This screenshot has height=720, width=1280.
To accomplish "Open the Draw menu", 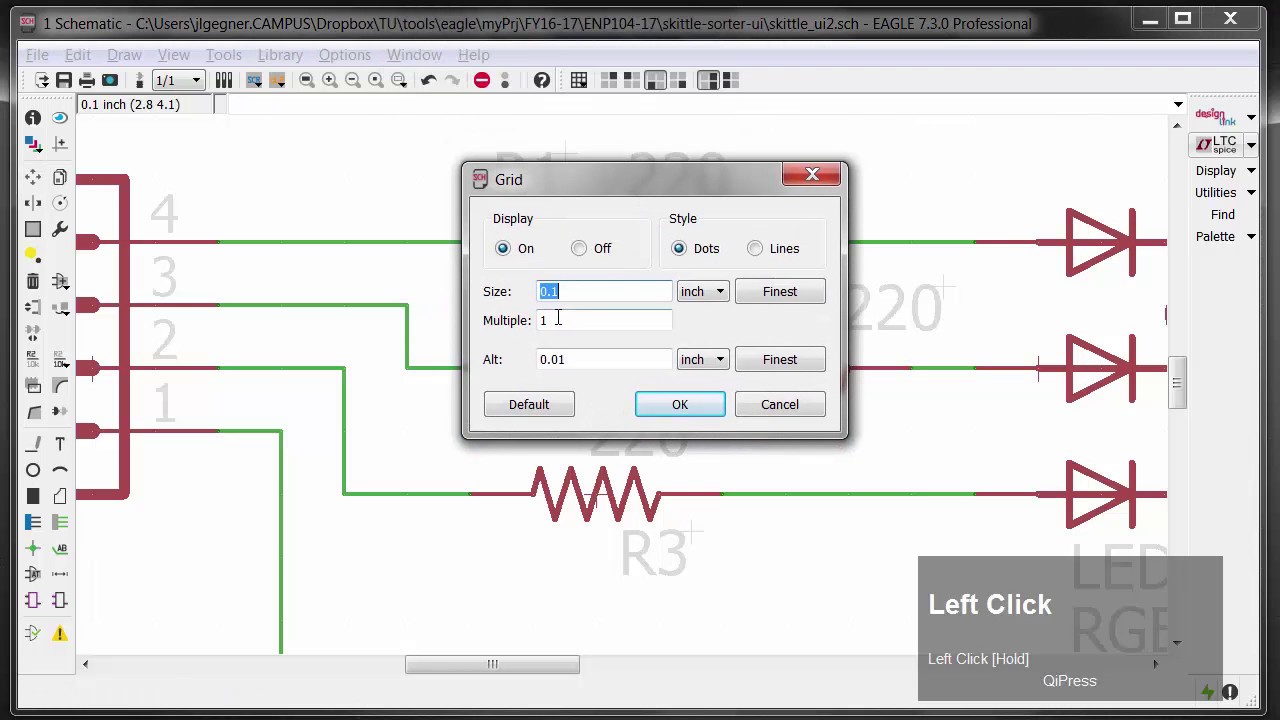I will pos(124,55).
